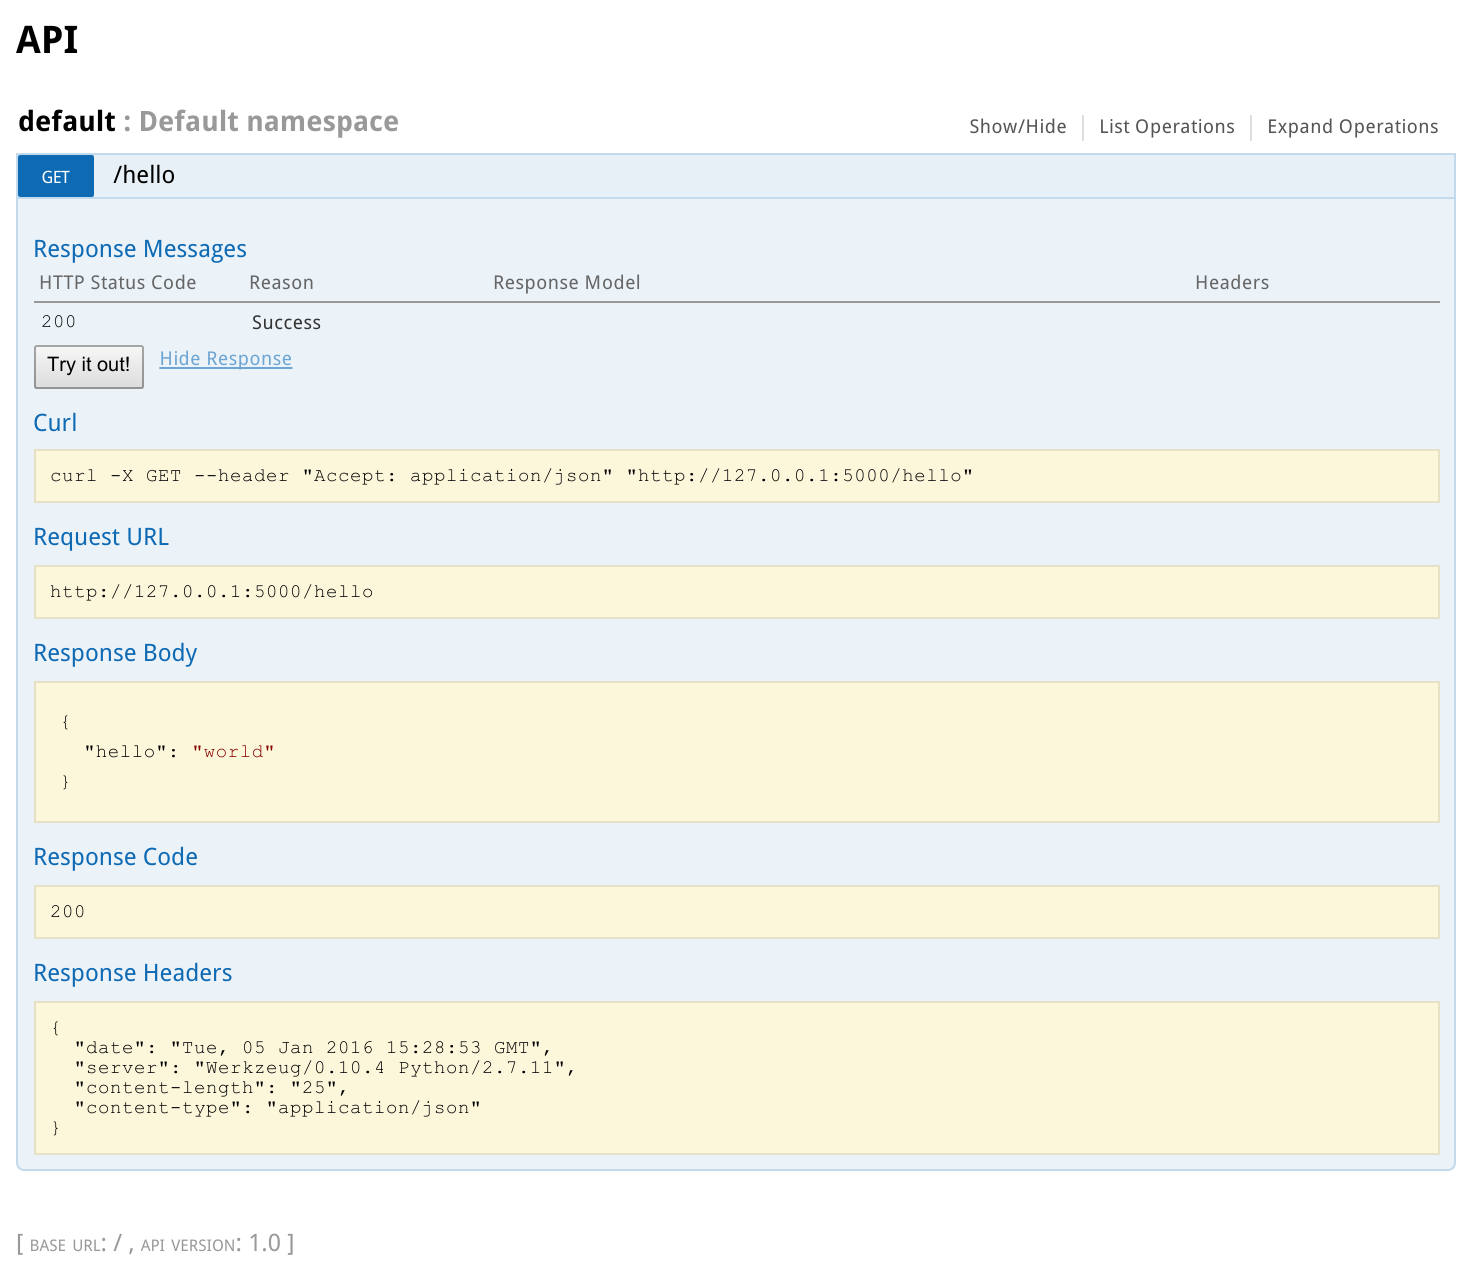
Task: Click the Response Headers output panel
Action: (x=735, y=1077)
